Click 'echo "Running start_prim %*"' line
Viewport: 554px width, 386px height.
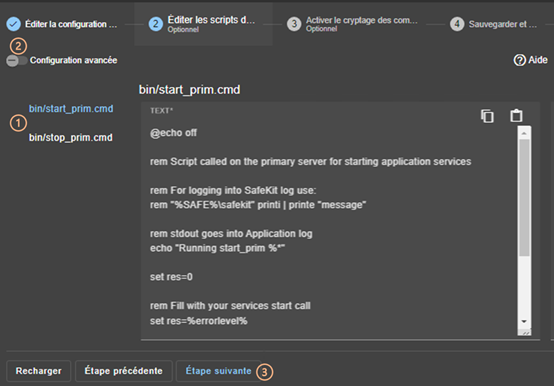(217, 248)
